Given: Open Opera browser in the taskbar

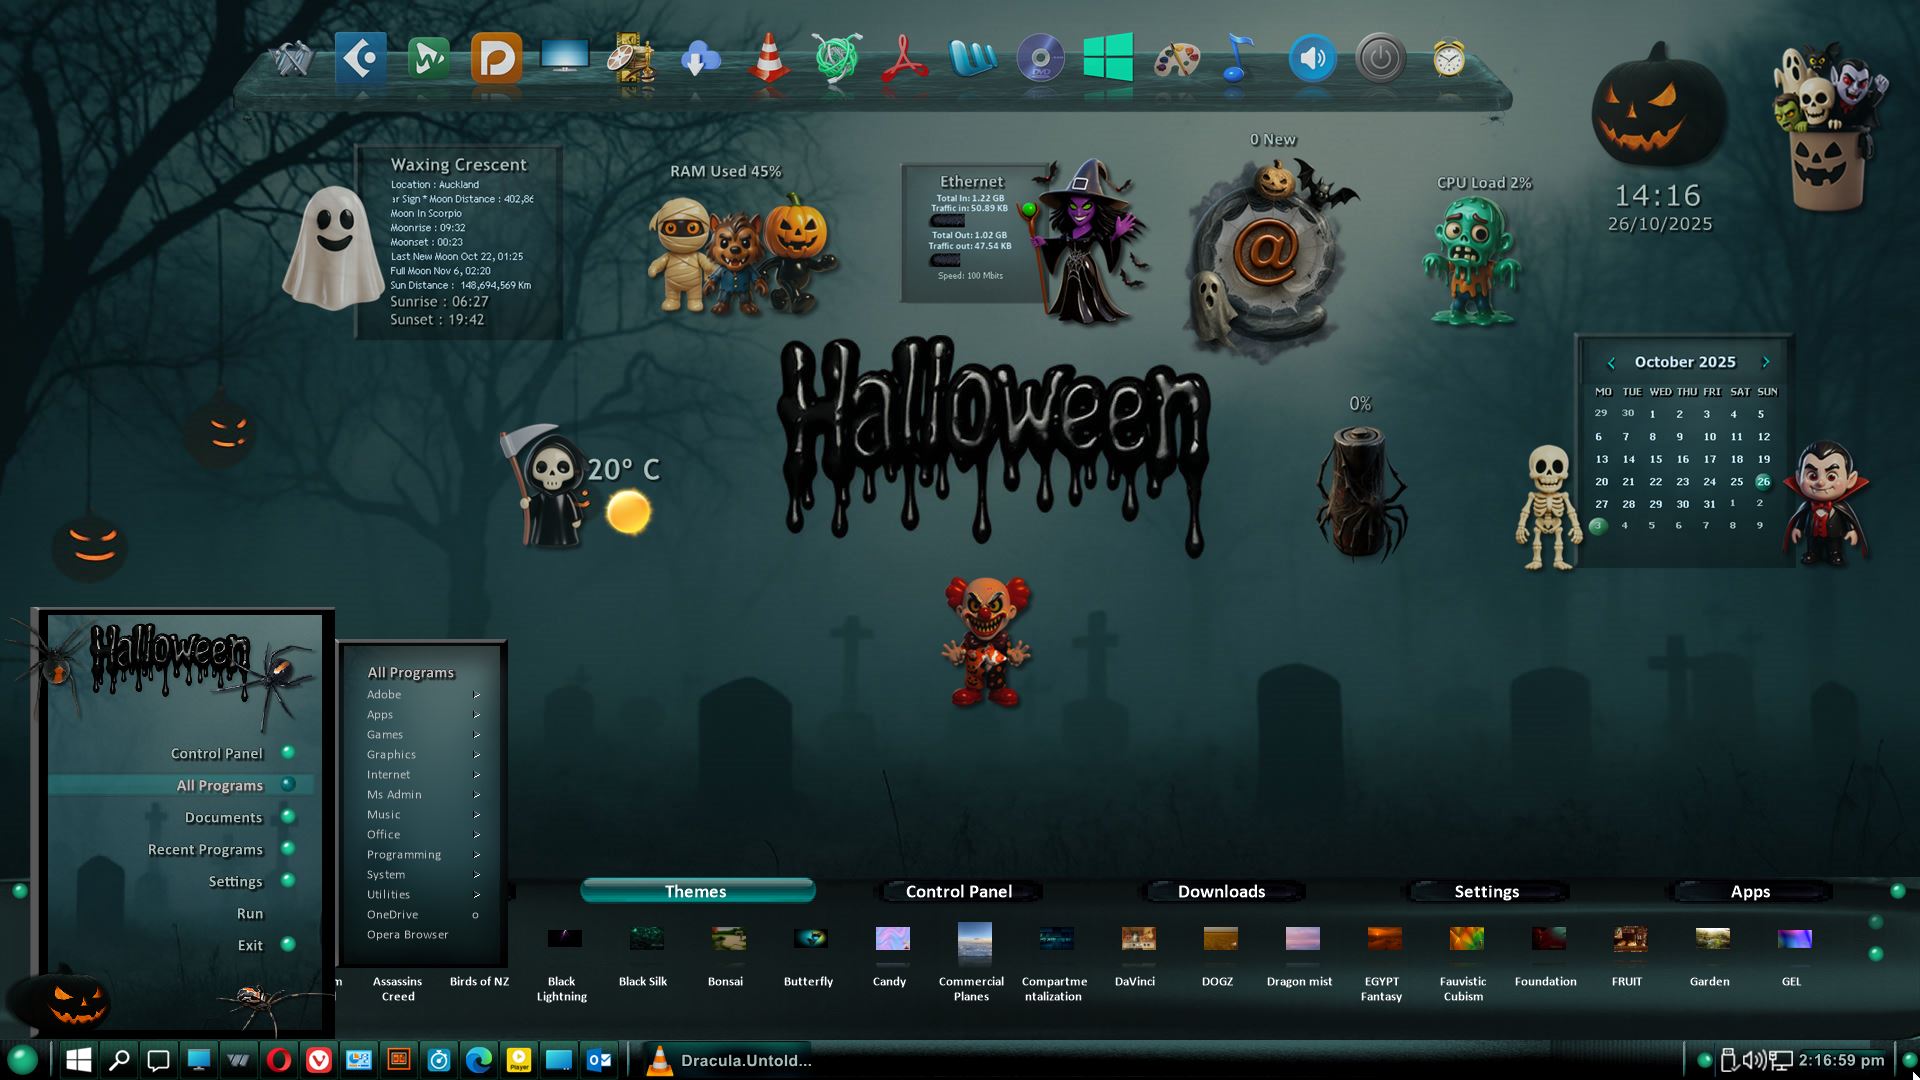Looking at the screenshot, I should click(x=279, y=1060).
